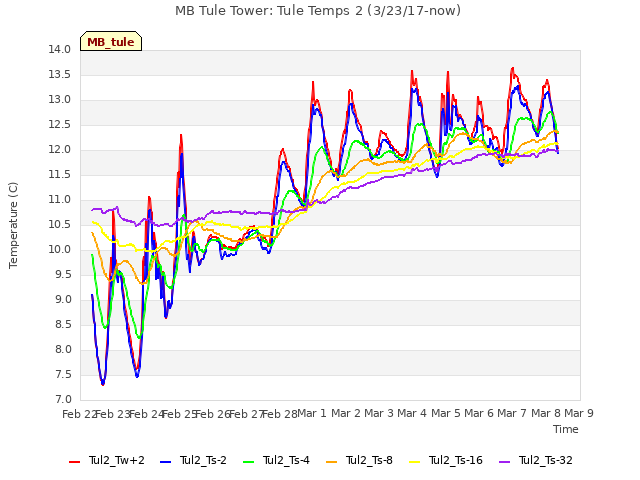Viewport: 640px width, 480px height.
Task: Click the Mar 7 x-axis date label
Action: point(512,413)
